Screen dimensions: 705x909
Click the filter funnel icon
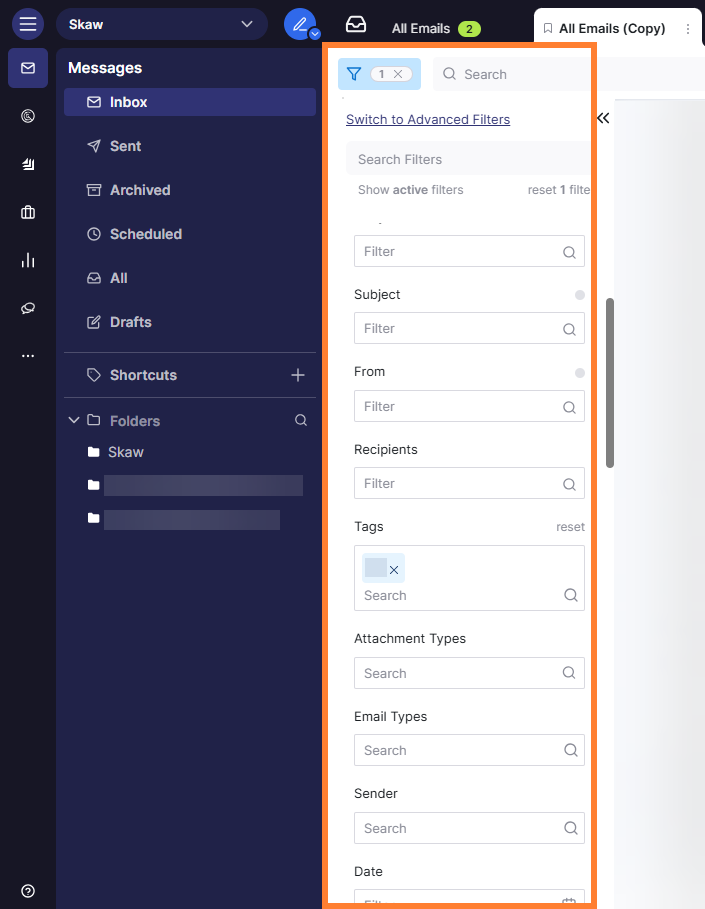coord(353,74)
